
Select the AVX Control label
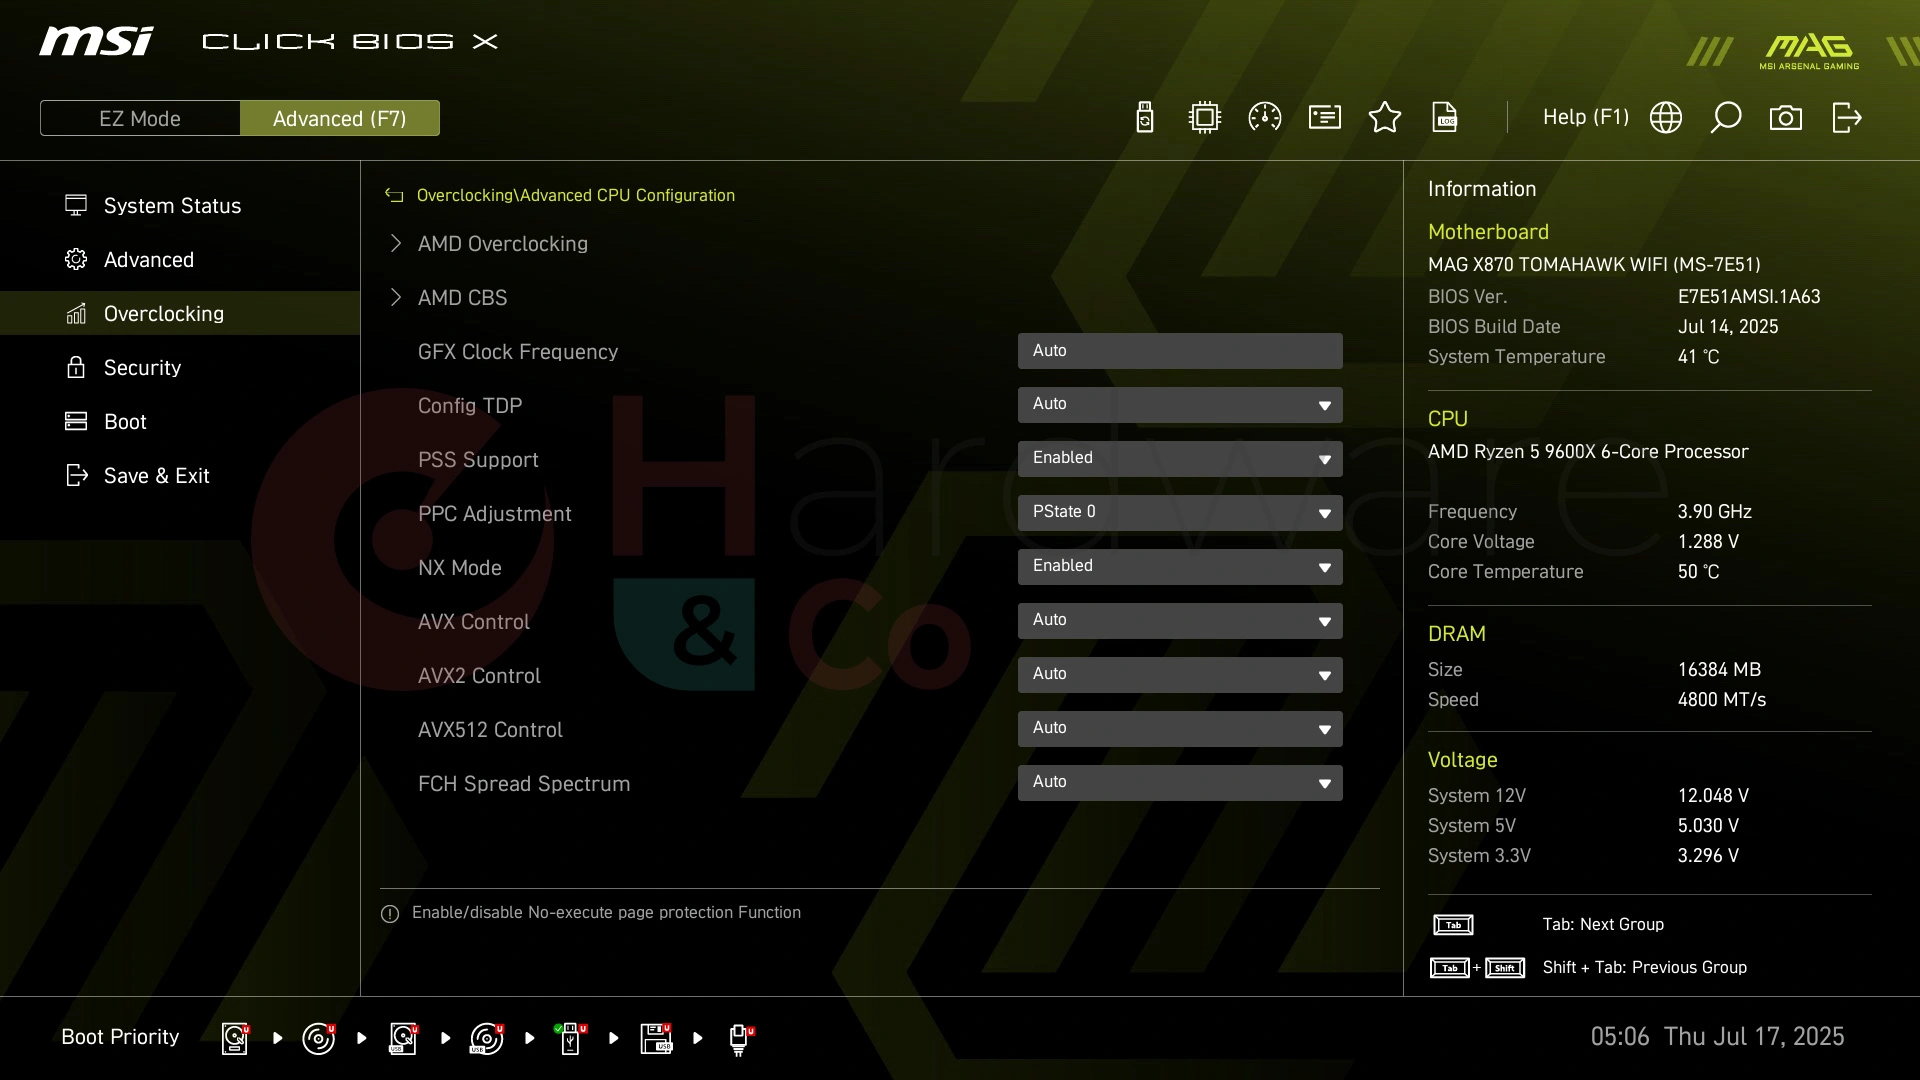(x=474, y=622)
